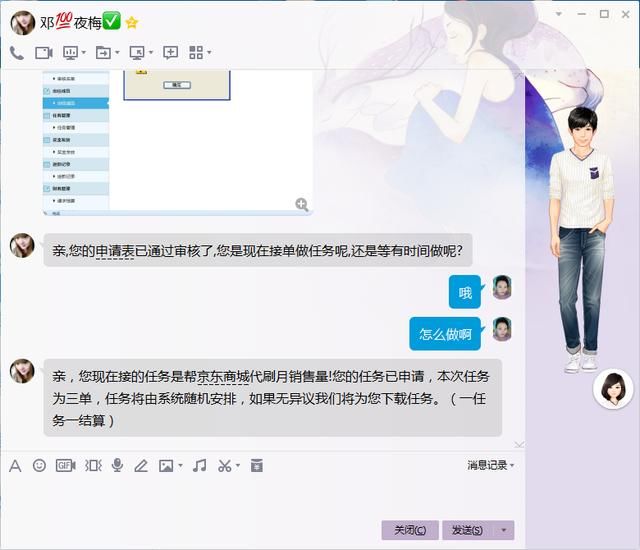640x550 pixels.
Task: Click the send picture icon
Action: pos(166,466)
